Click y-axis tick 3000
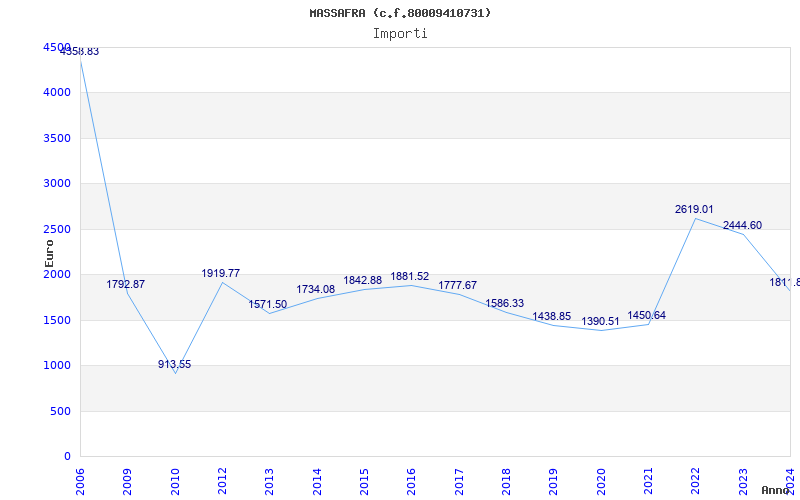This screenshot has width=800, height=500. tap(57, 183)
